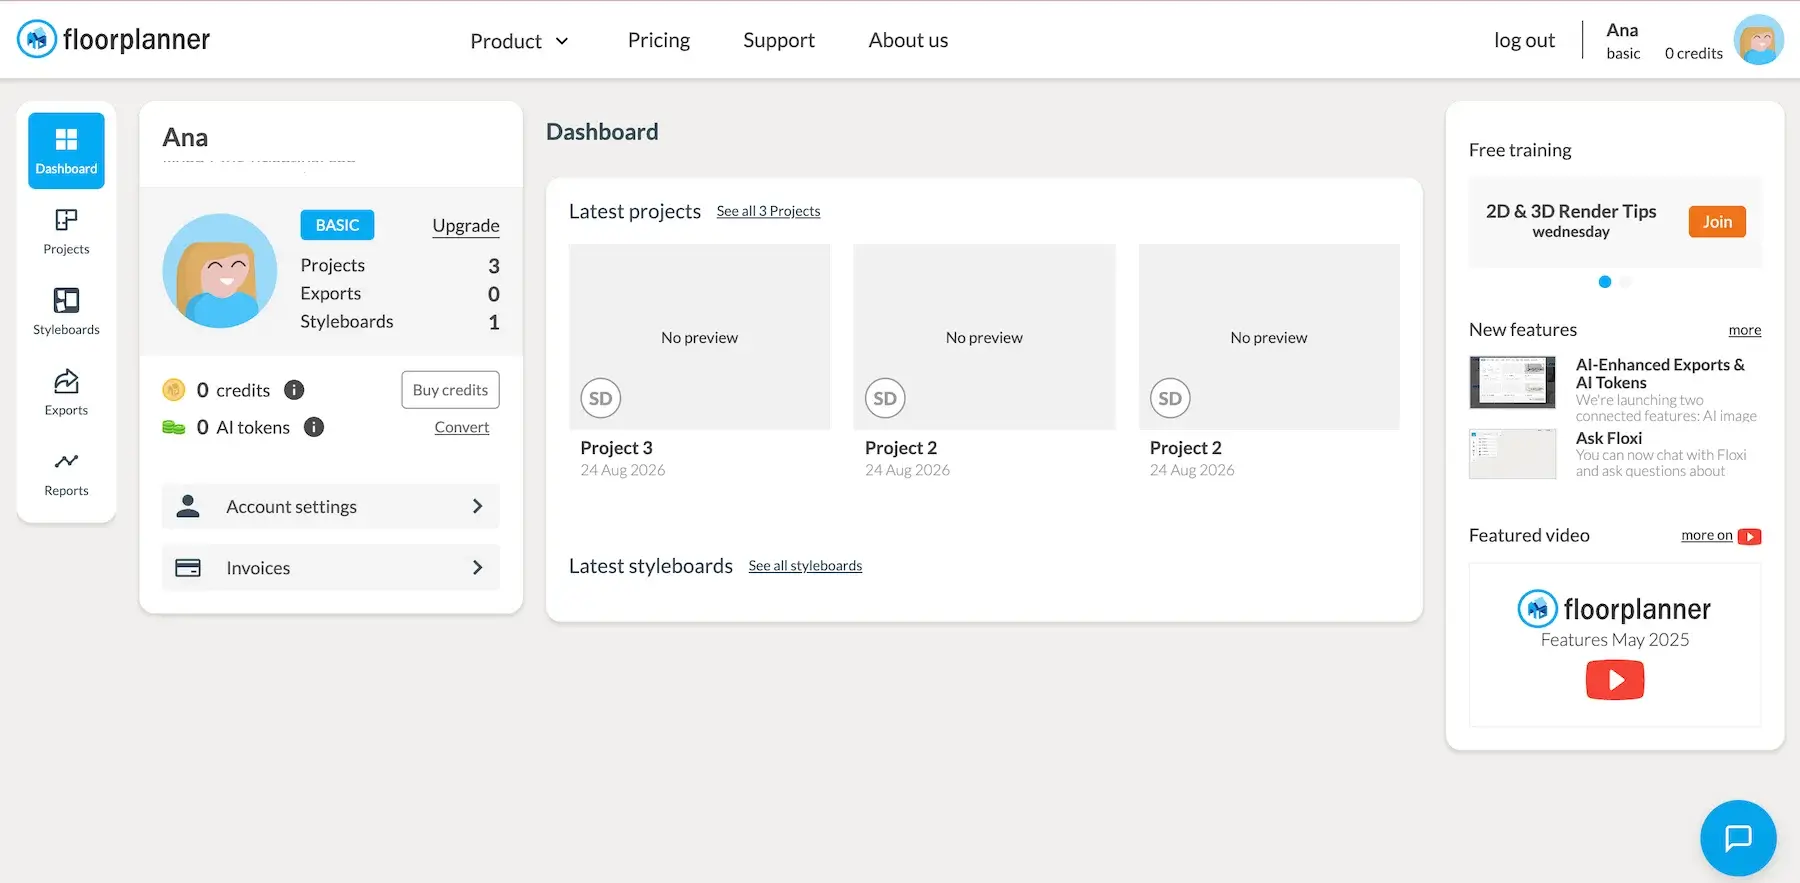1800x883 pixels.
Task: Click the Project 3 title
Action: pyautogui.click(x=616, y=448)
